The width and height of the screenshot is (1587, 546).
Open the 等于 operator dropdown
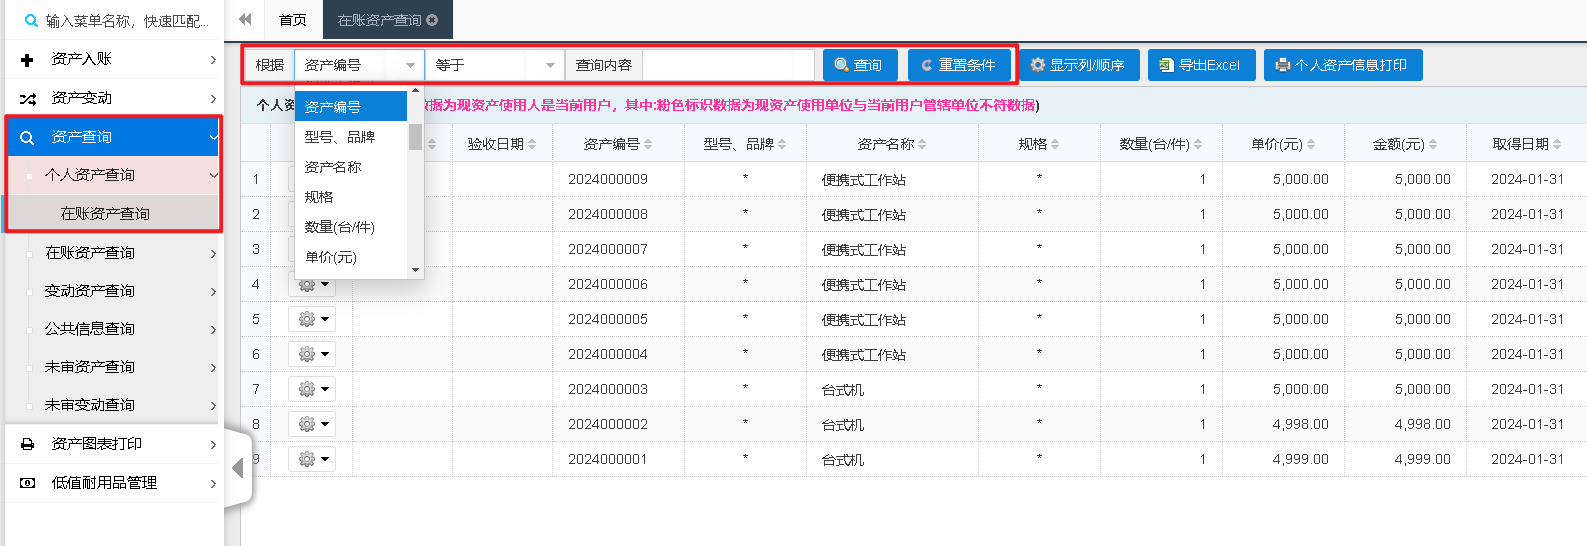pyautogui.click(x=494, y=65)
